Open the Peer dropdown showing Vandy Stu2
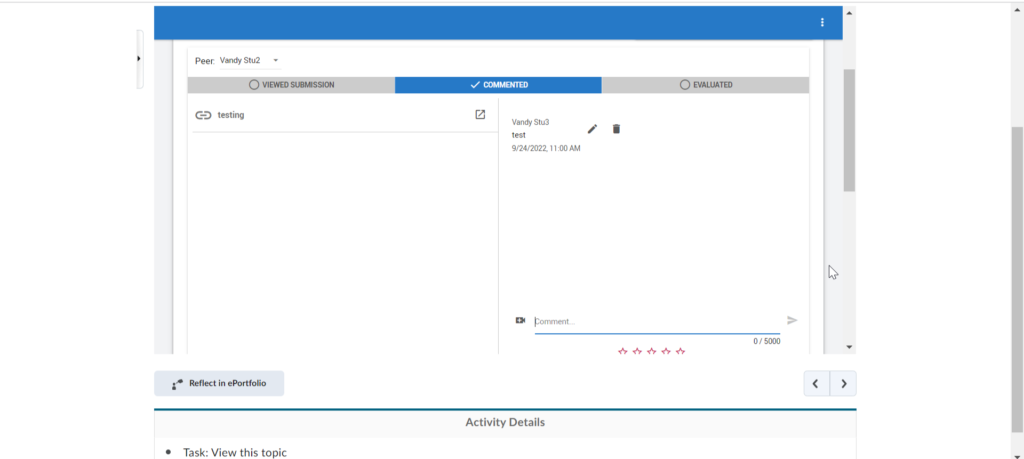 (247, 61)
